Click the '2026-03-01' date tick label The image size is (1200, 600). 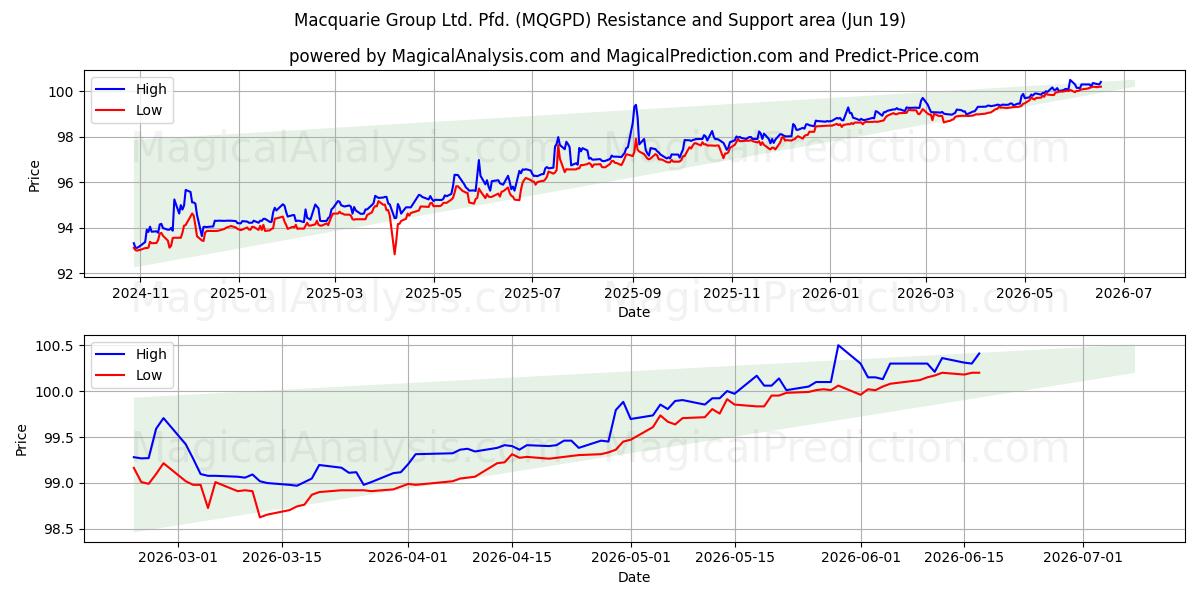pos(179,558)
